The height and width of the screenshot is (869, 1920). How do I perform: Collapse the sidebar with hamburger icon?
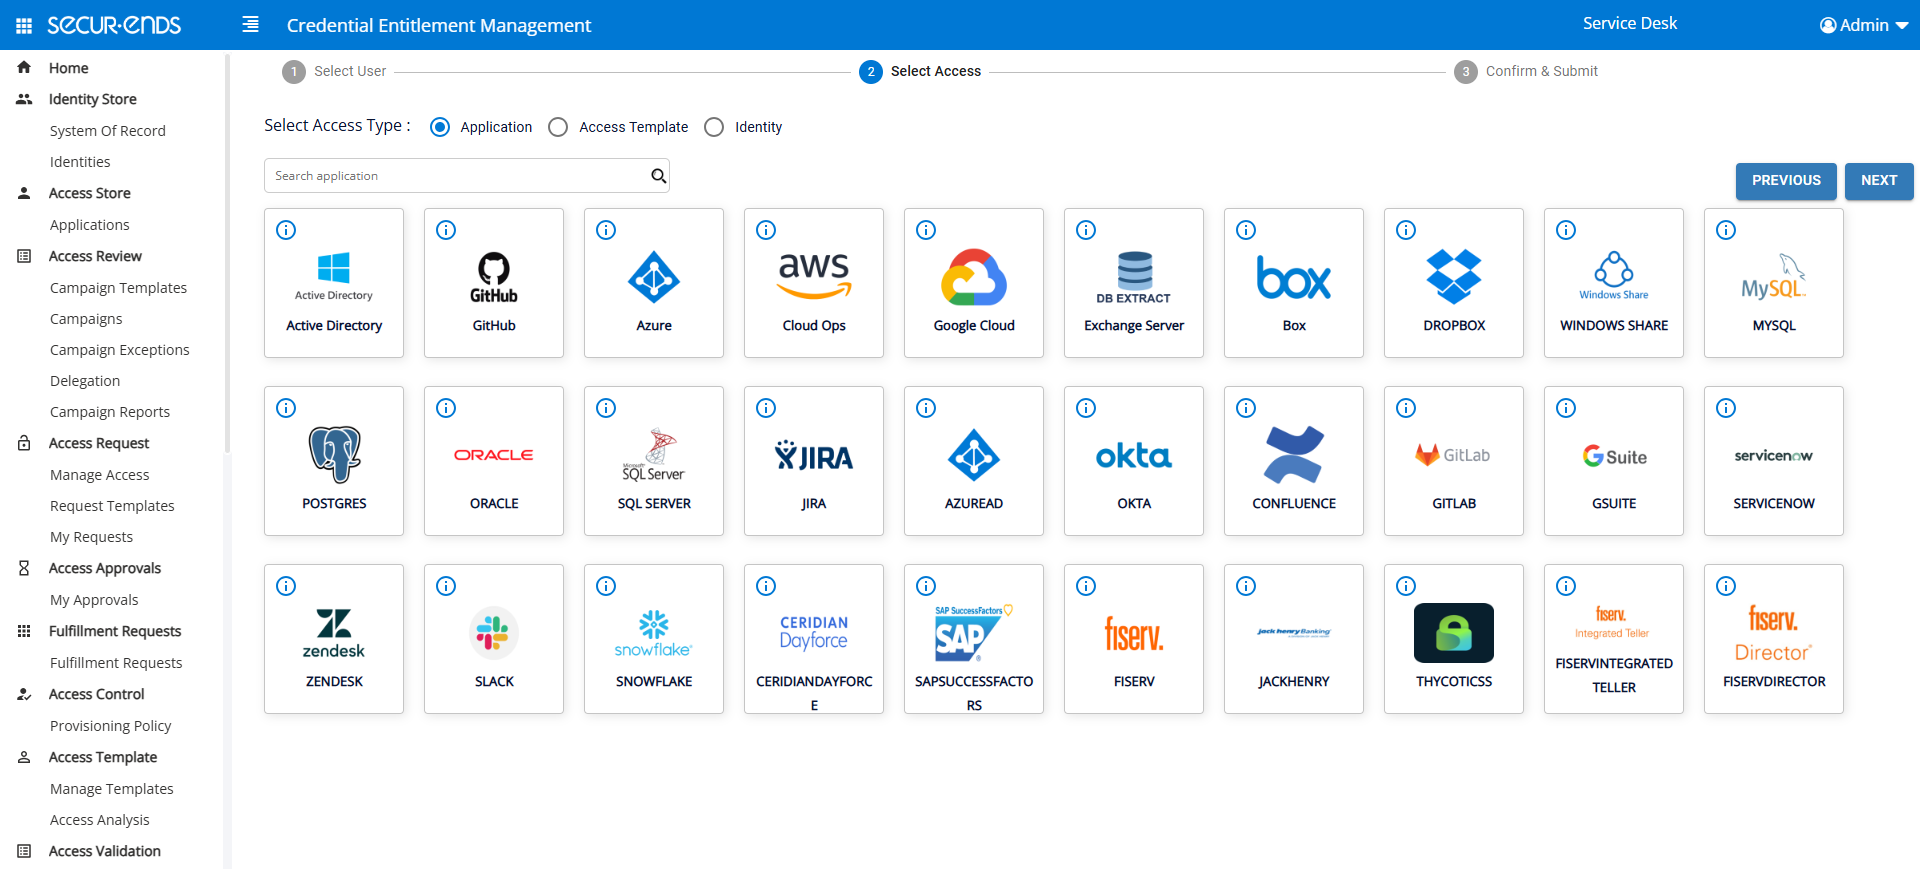tap(250, 24)
